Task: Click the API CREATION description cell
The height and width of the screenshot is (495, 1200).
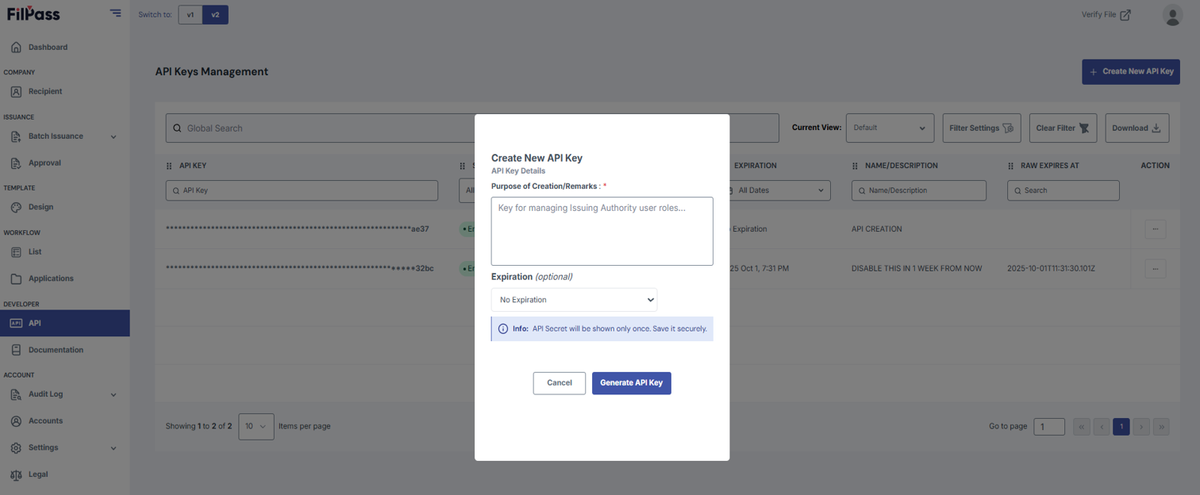Action: tap(876, 229)
